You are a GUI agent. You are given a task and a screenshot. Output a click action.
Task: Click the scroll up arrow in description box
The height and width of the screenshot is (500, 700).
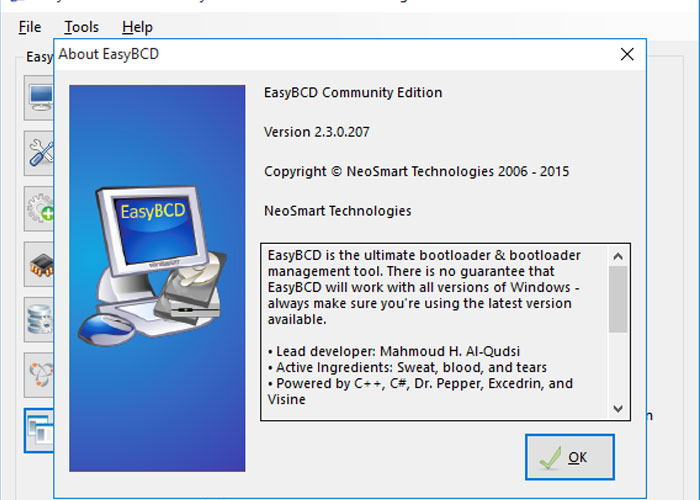[618, 256]
